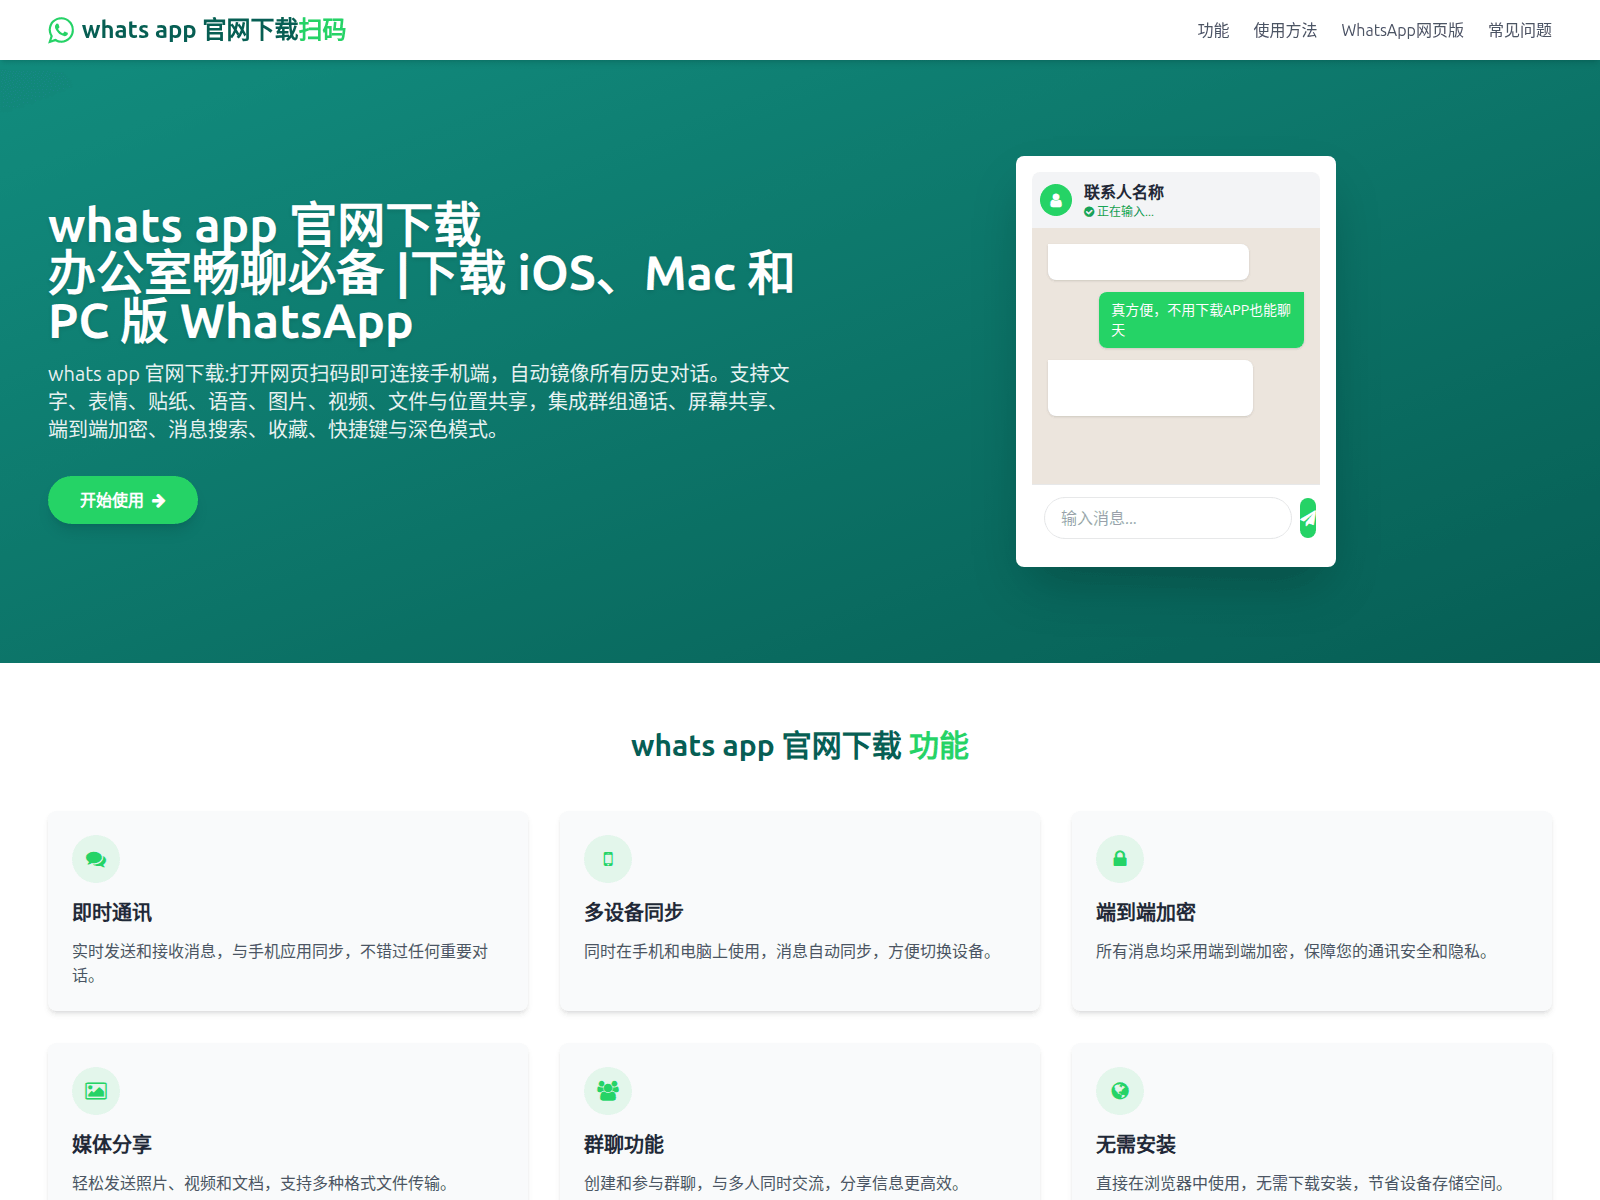Click the WhatsApp logo icon in header

[x=61, y=30]
